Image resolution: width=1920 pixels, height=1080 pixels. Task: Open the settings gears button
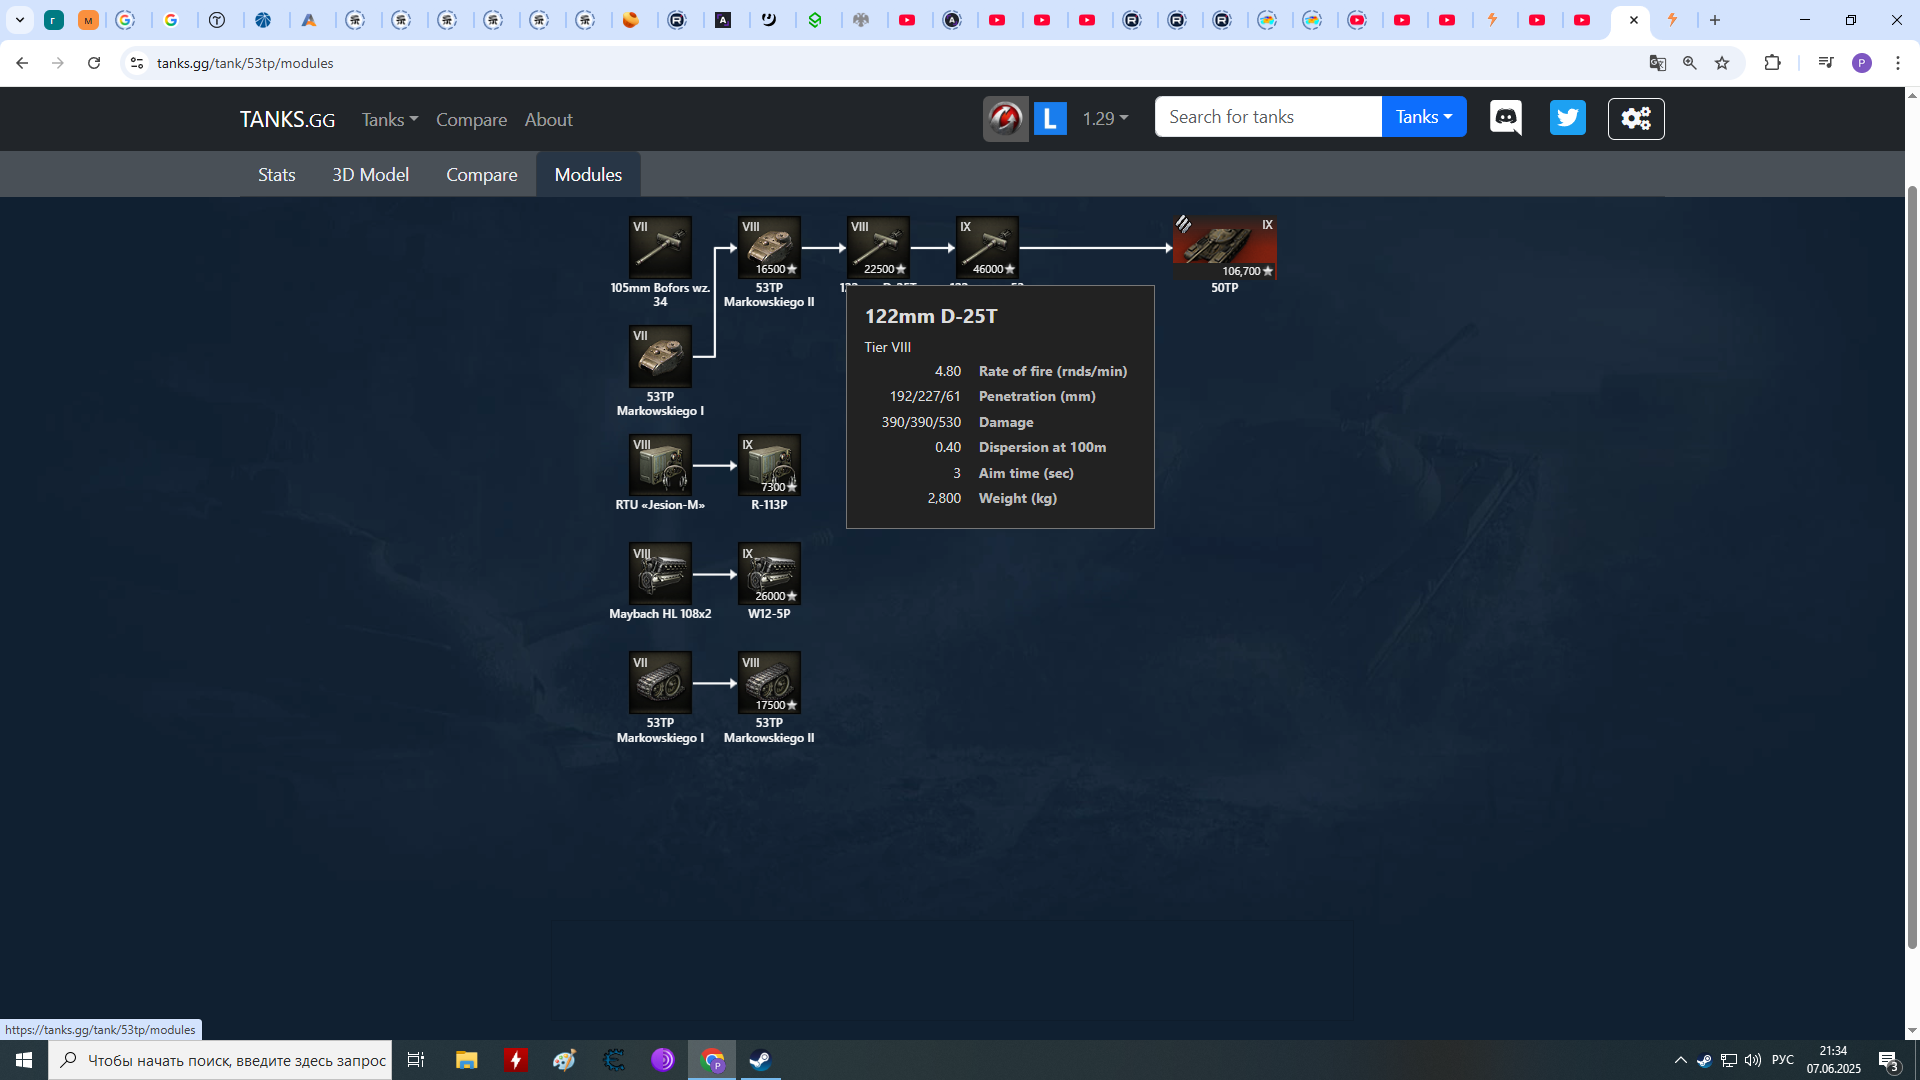tap(1636, 119)
